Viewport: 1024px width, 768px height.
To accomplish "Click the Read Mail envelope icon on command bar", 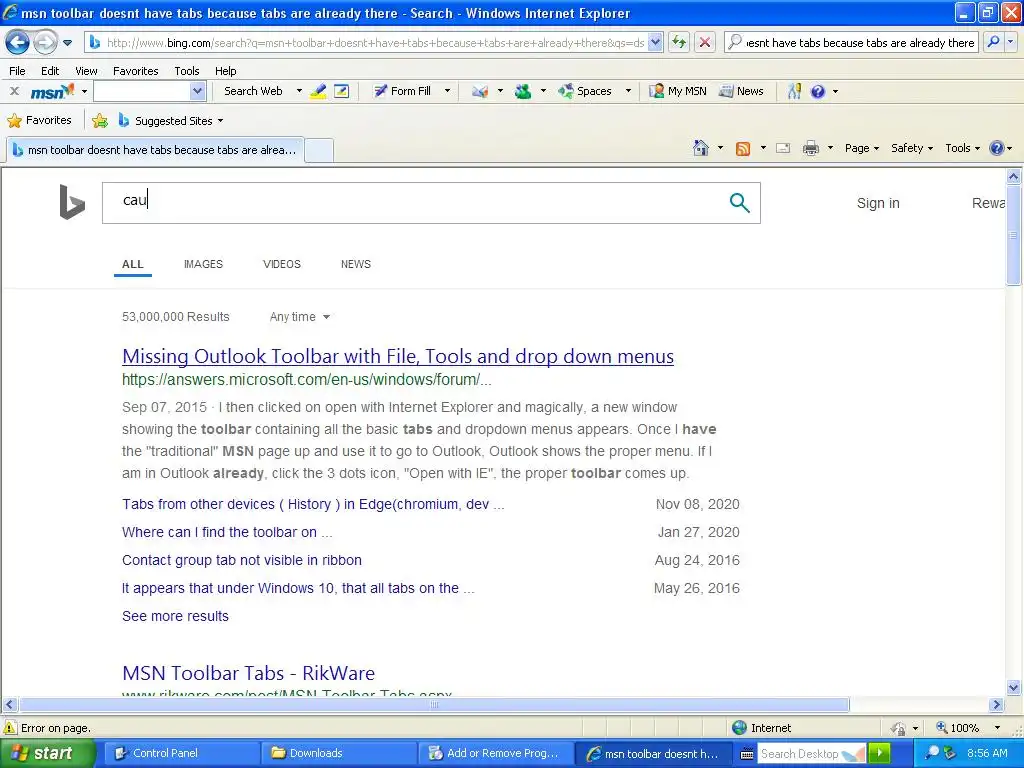I will click(783, 148).
